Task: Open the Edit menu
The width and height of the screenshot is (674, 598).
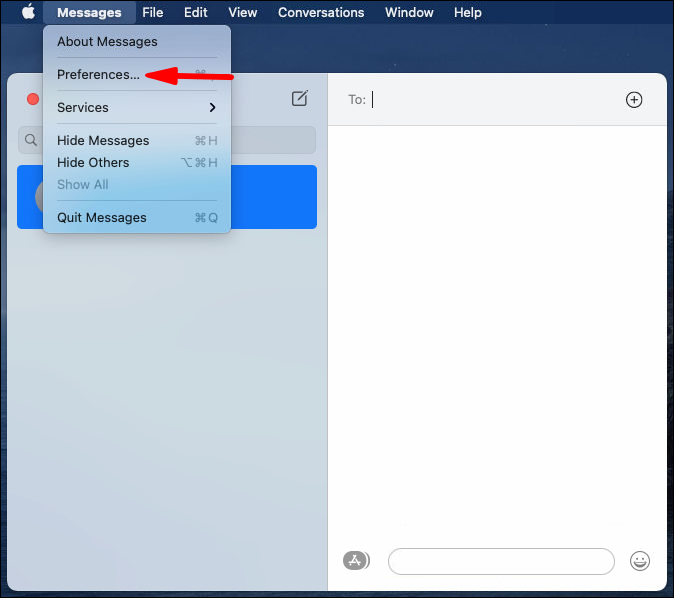Action: [x=196, y=12]
